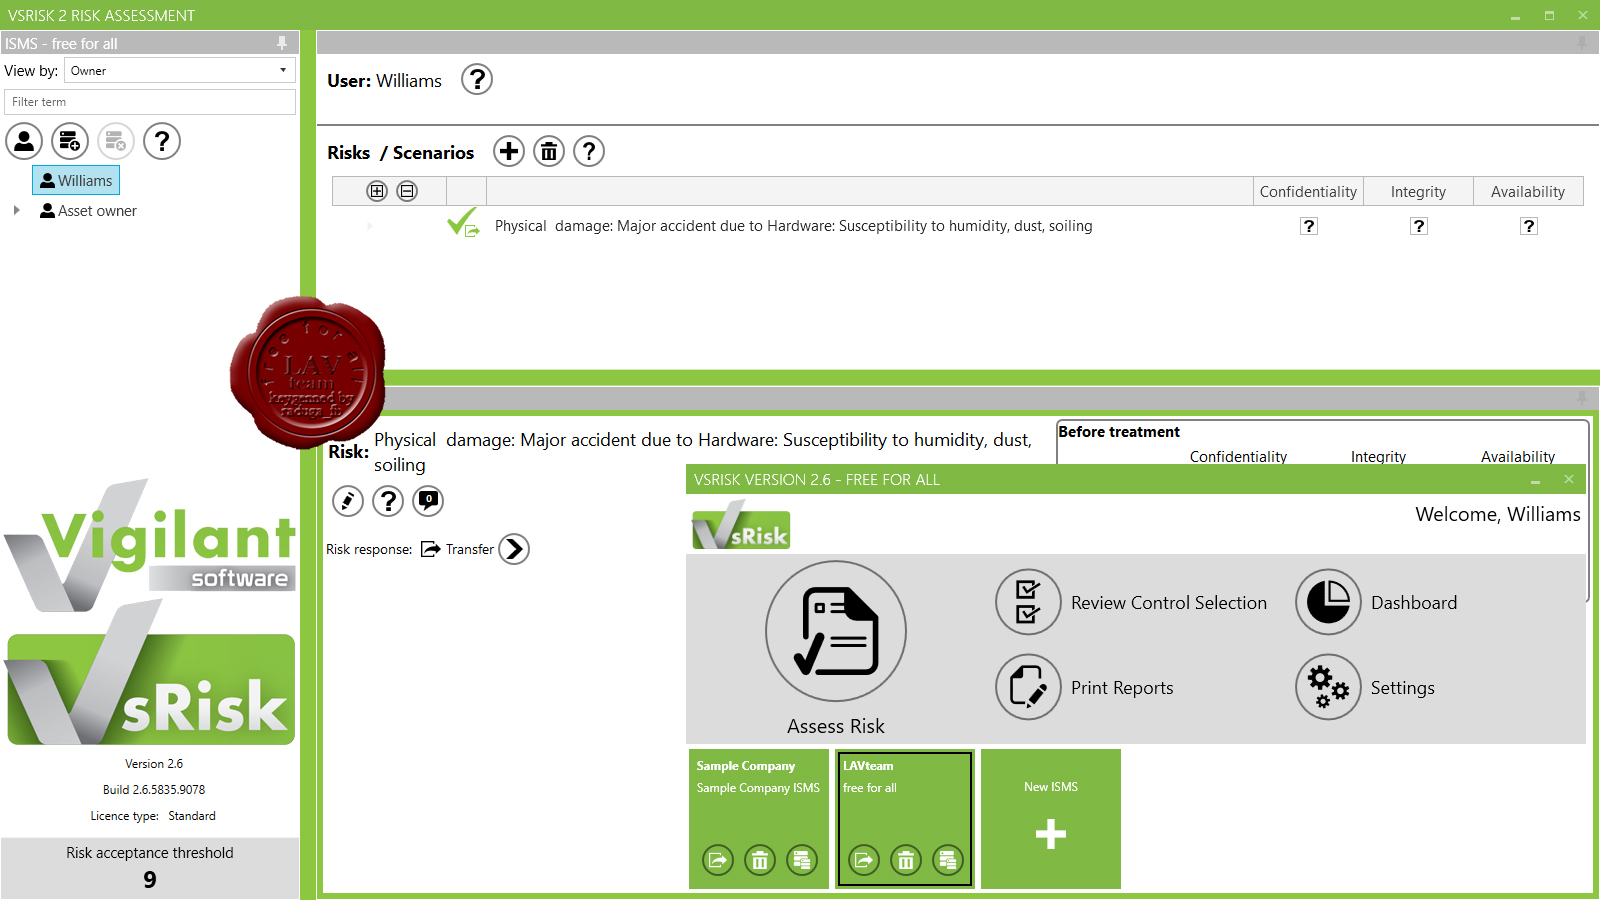The image size is (1600, 900).
Task: Open the View by Owner dropdown
Action: pyautogui.click(x=180, y=70)
